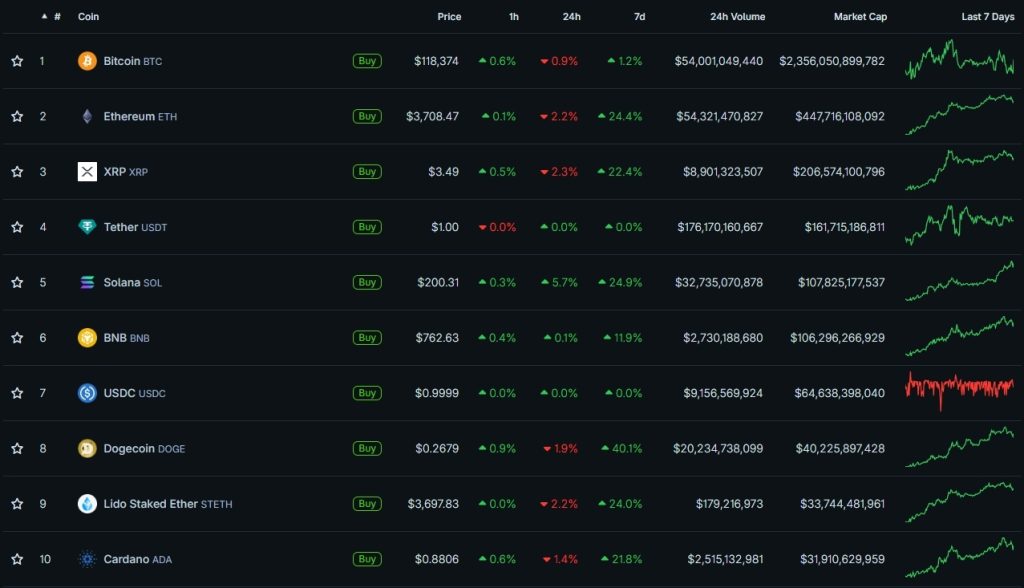Click the Tether logo icon
1024x588 pixels.
point(87,227)
